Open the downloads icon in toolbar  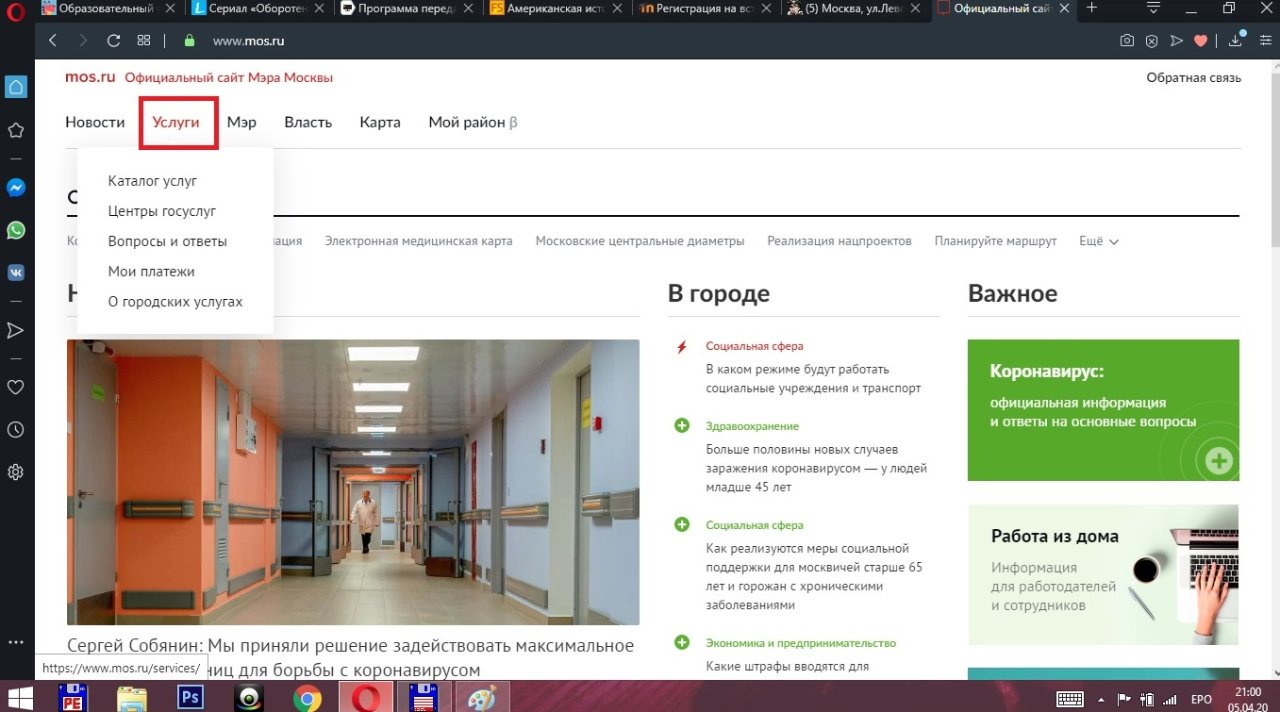pos(1237,41)
